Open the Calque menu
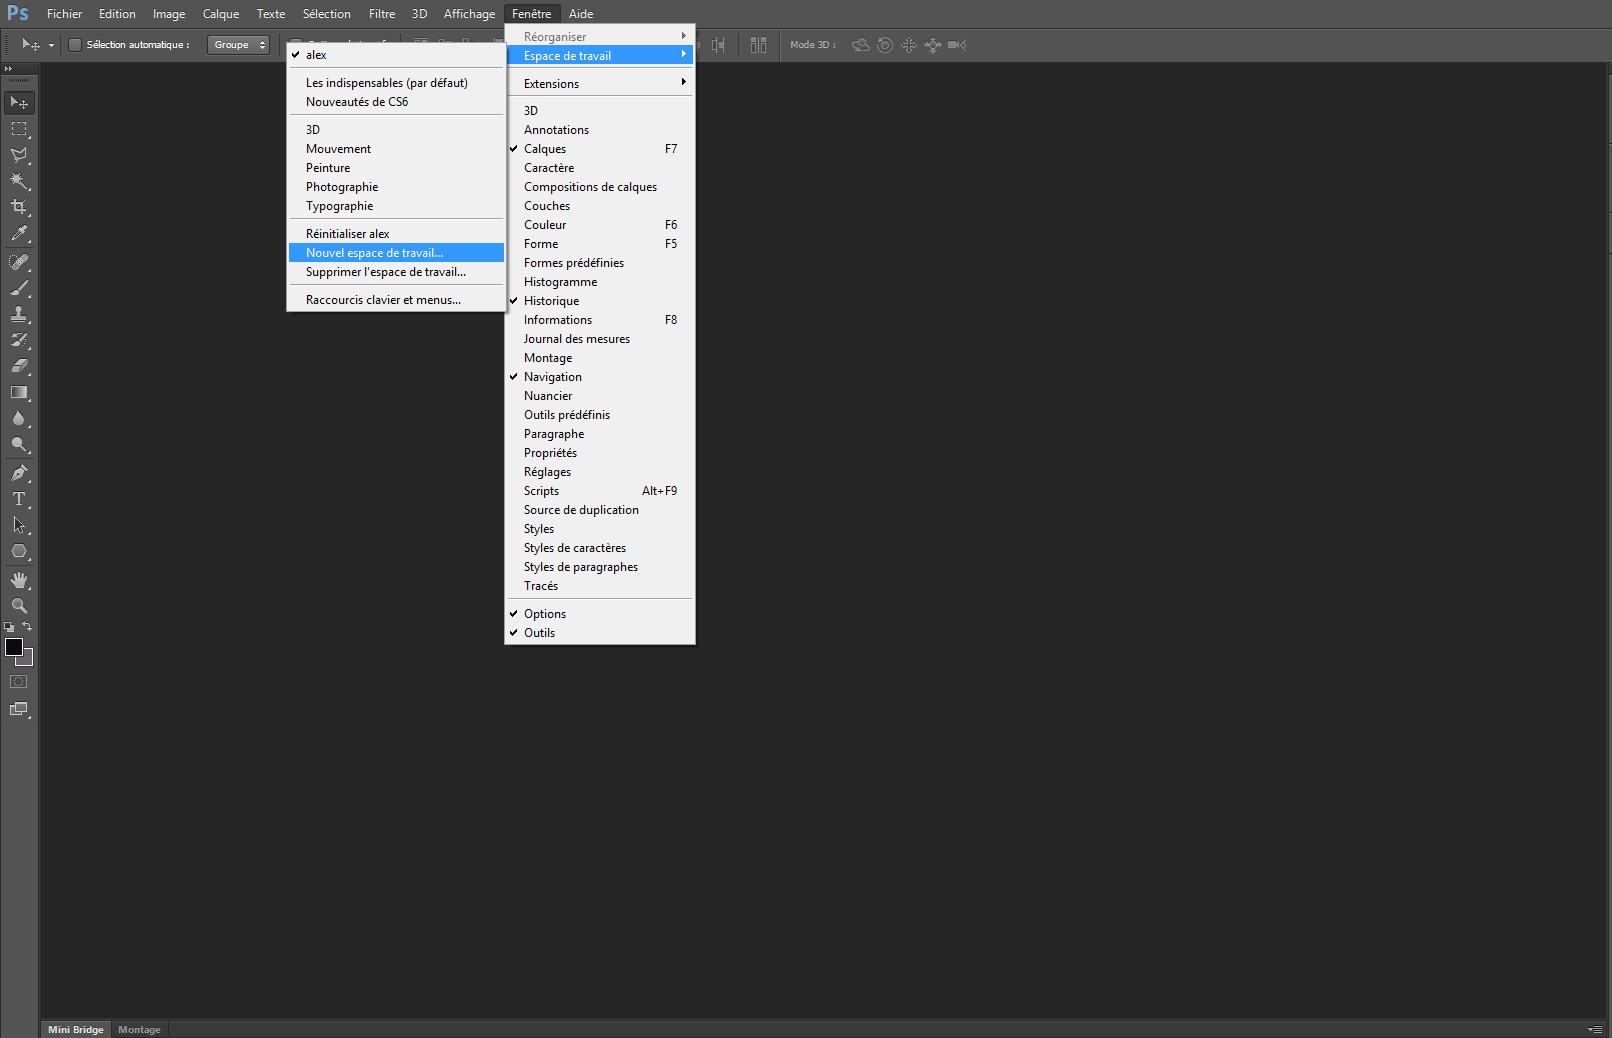 click(x=221, y=14)
